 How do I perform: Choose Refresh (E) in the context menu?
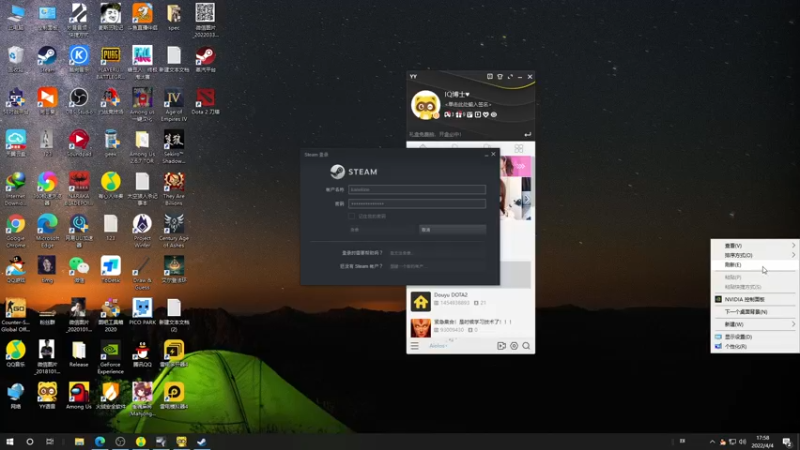click(755, 265)
